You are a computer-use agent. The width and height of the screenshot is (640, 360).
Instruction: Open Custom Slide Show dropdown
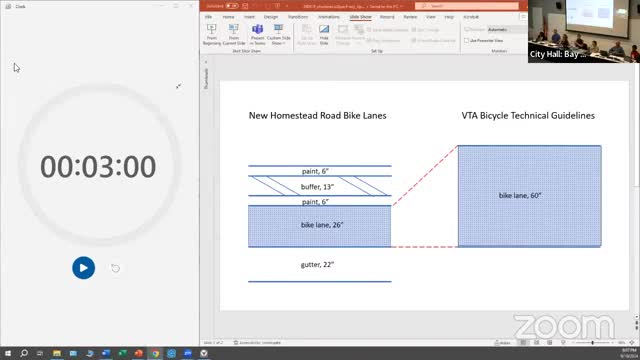click(279, 35)
